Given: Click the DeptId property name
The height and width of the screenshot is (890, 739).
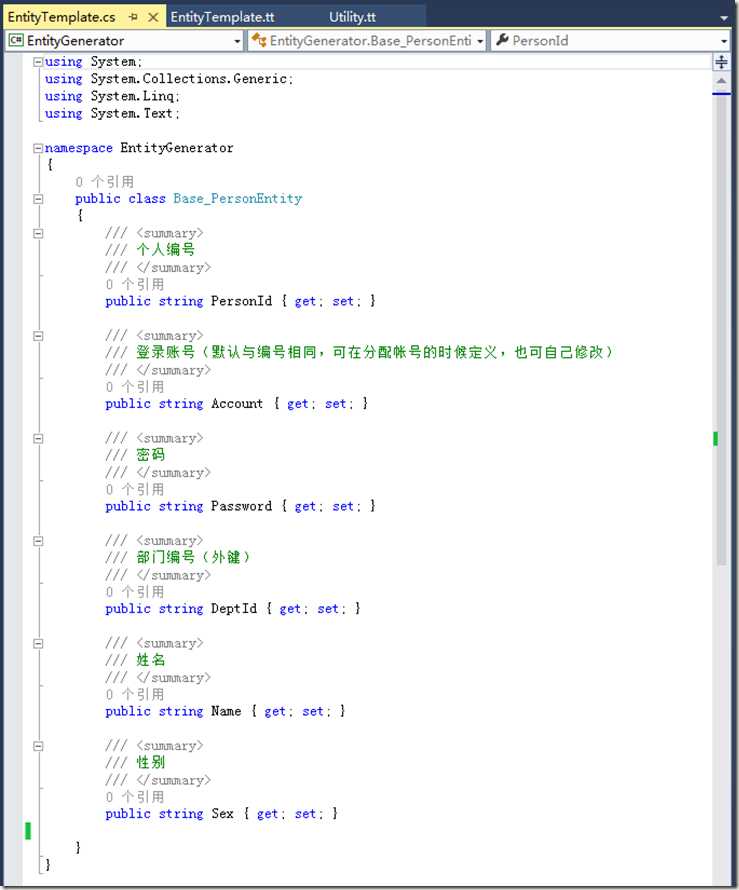Looking at the screenshot, I should click(x=234, y=608).
